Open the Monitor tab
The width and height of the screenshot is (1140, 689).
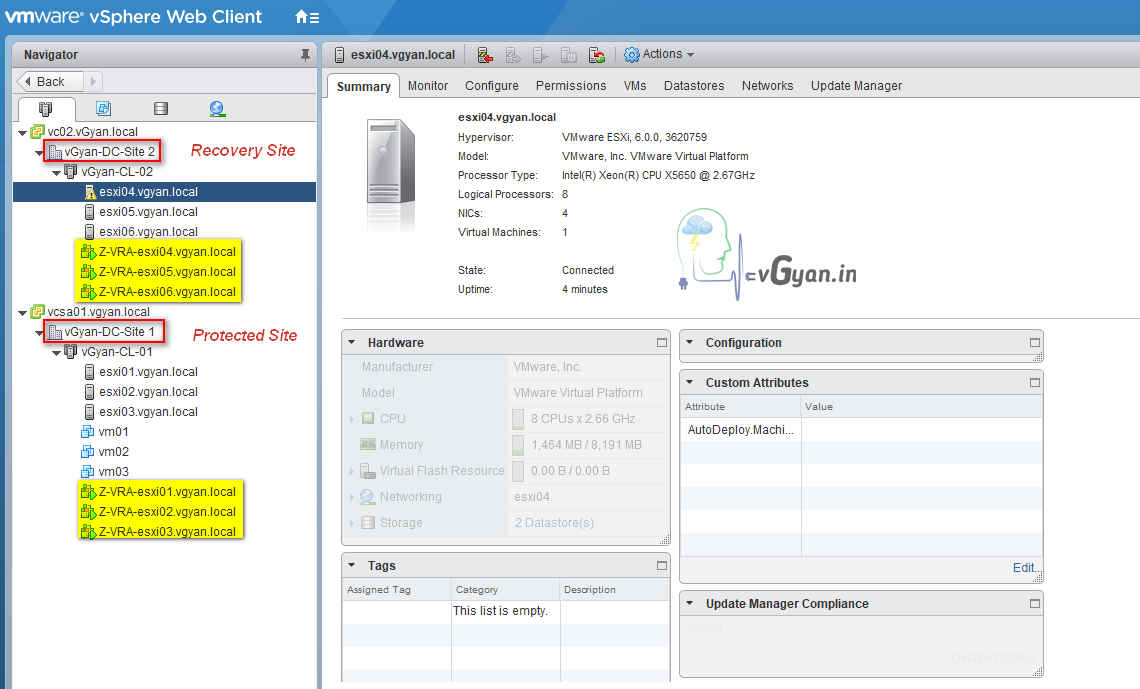(428, 86)
